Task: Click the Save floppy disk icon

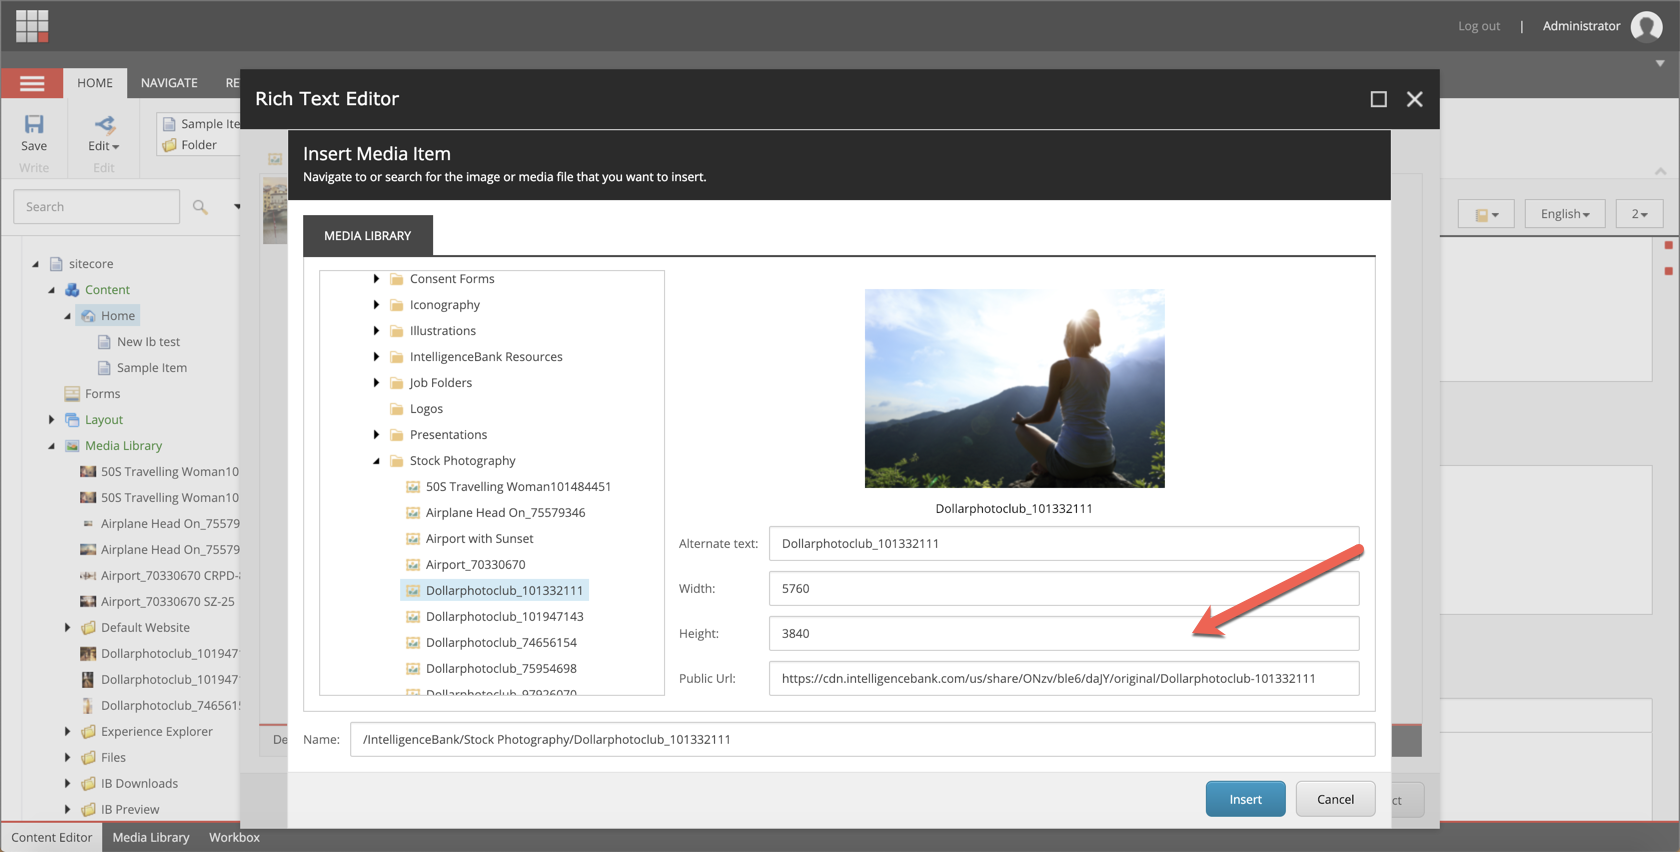Action: click(34, 125)
